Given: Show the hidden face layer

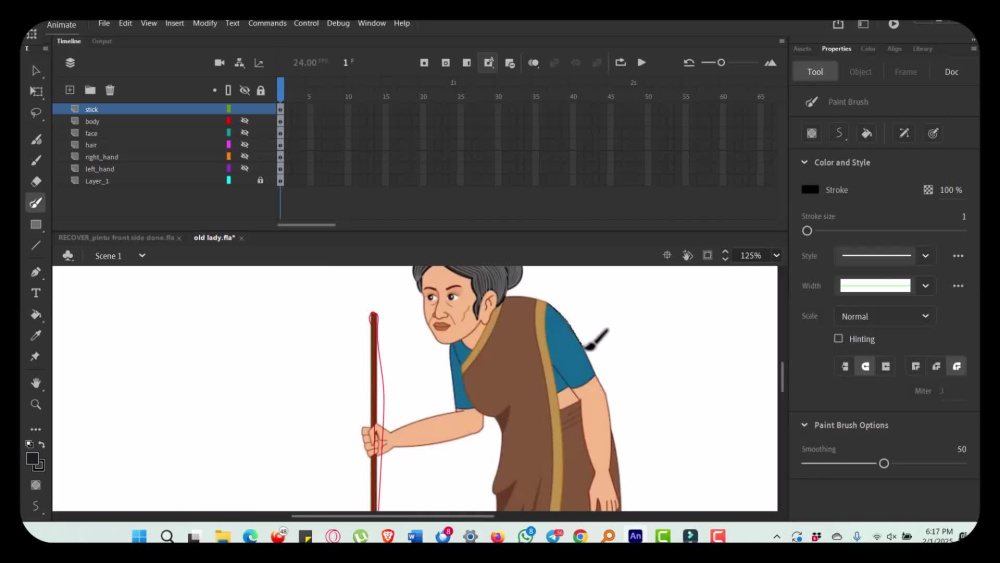Looking at the screenshot, I should (x=244, y=133).
